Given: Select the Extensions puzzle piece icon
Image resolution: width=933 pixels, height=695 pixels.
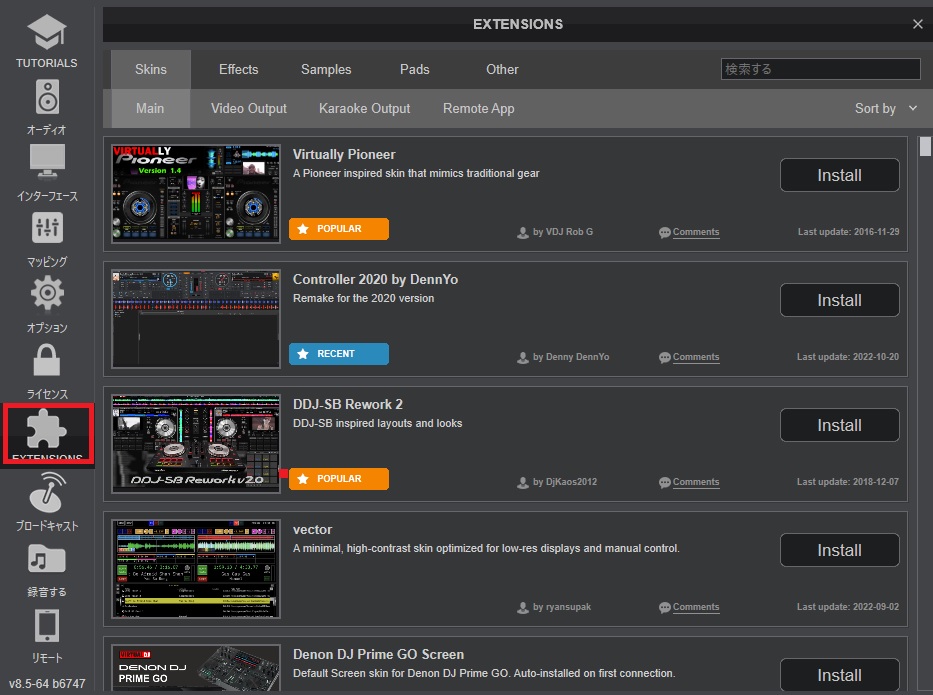Looking at the screenshot, I should click(x=46, y=428).
